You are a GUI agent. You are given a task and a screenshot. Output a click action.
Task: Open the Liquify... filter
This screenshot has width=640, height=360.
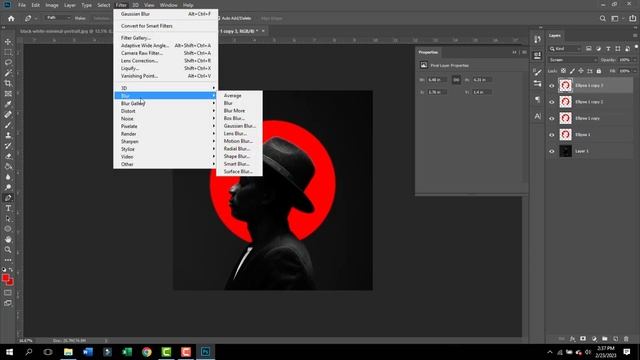point(165,68)
